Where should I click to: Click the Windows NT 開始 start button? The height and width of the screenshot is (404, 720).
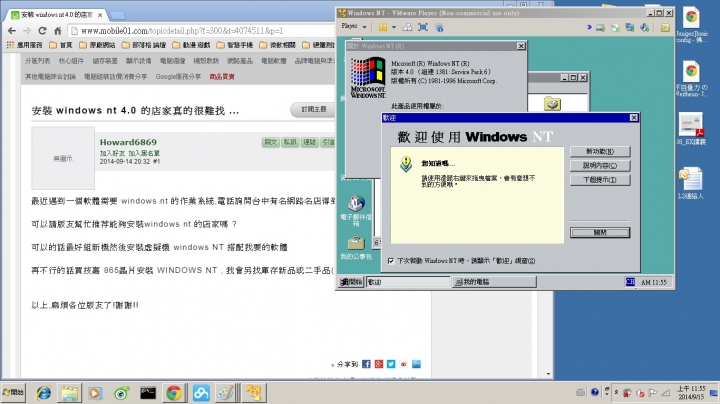[351, 282]
